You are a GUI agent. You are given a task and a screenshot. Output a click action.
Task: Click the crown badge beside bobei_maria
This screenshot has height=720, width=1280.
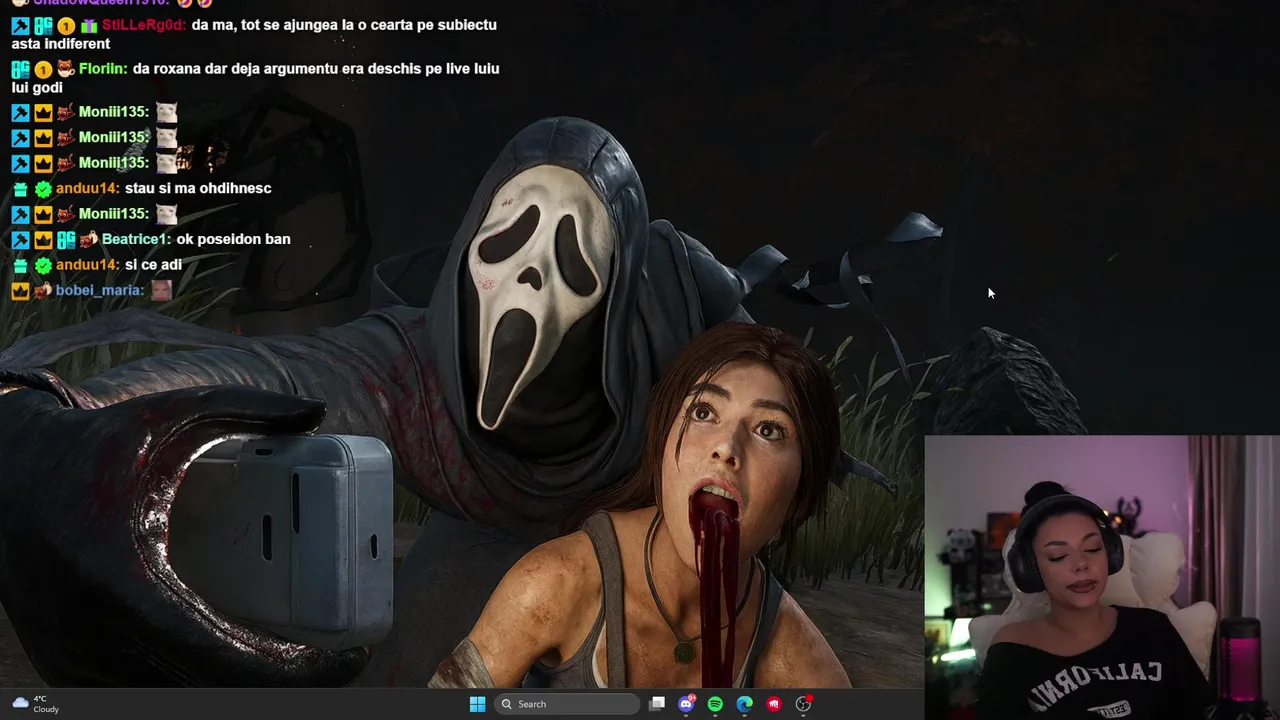[20, 291]
